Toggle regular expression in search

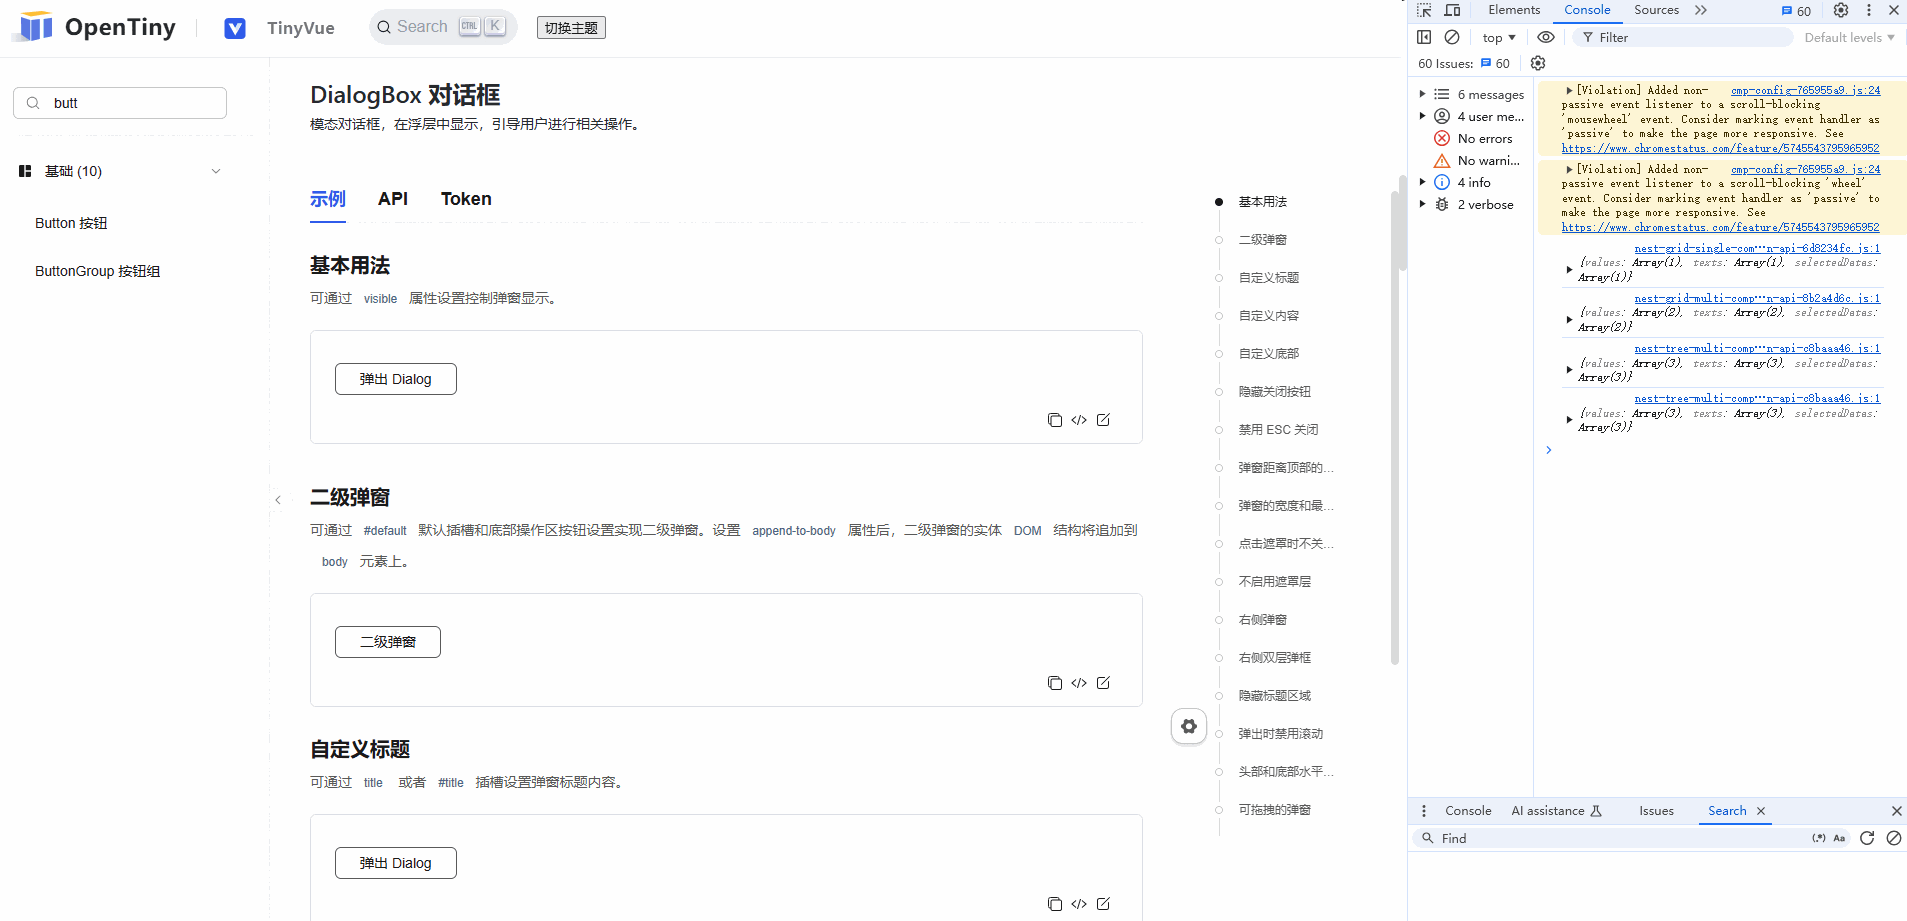point(1819,838)
